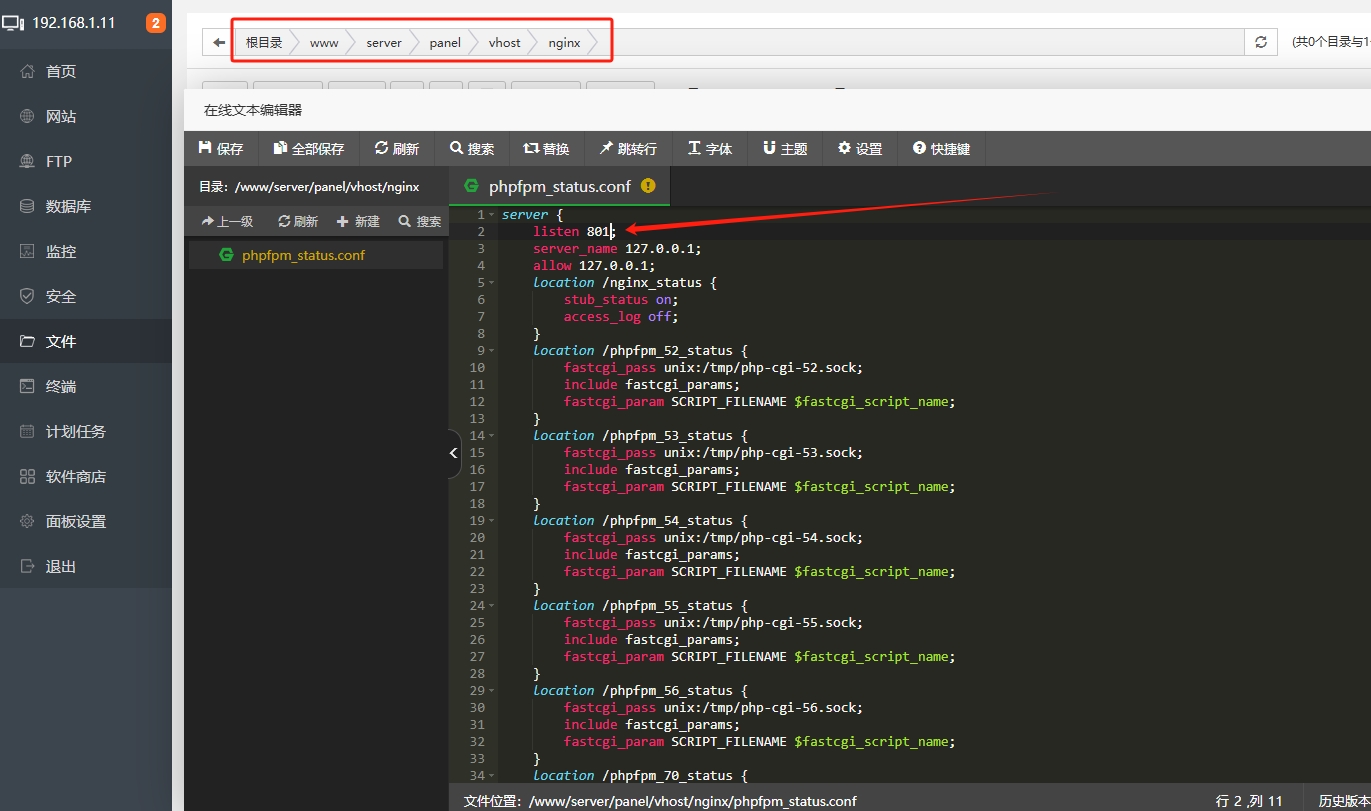
Task: Open 监控 monitoring page
Action: point(61,251)
